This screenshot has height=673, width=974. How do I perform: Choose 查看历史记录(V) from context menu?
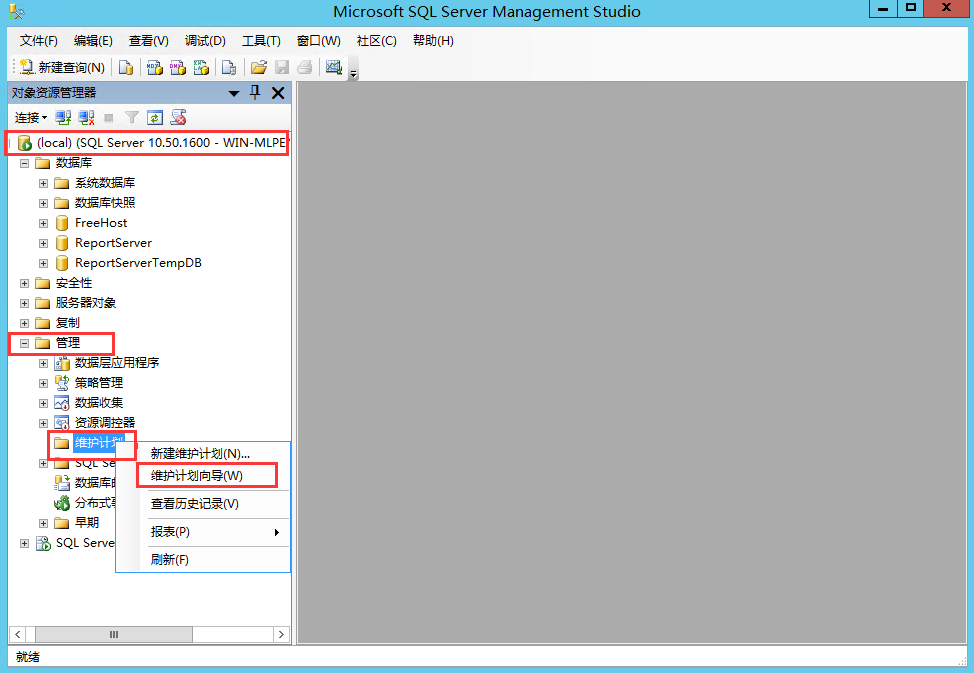coord(194,504)
